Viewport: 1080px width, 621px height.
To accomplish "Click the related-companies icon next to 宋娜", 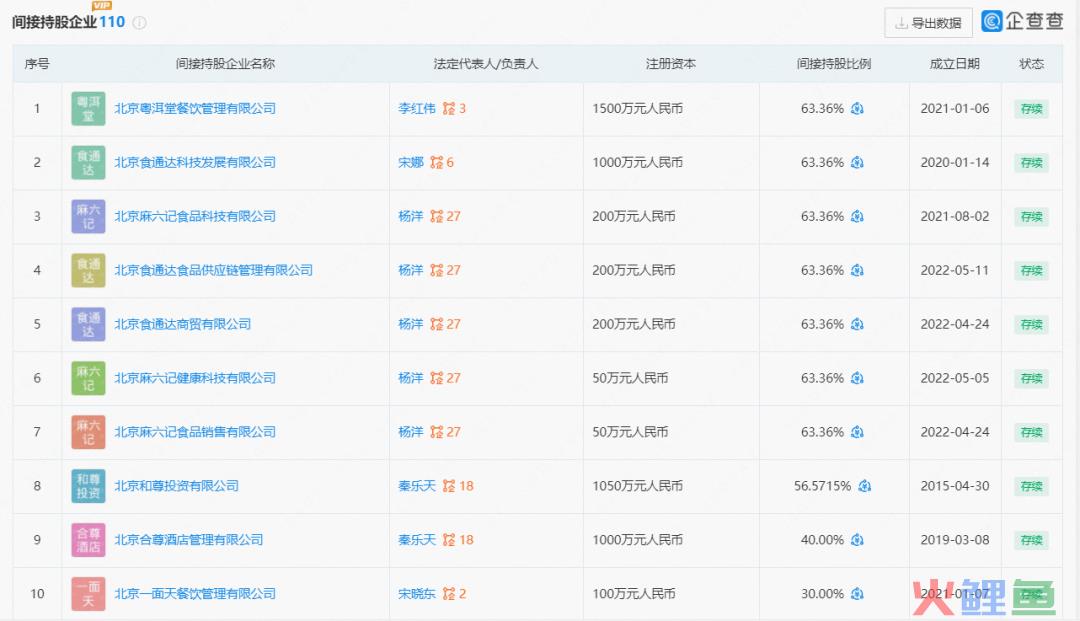I will tap(437, 162).
